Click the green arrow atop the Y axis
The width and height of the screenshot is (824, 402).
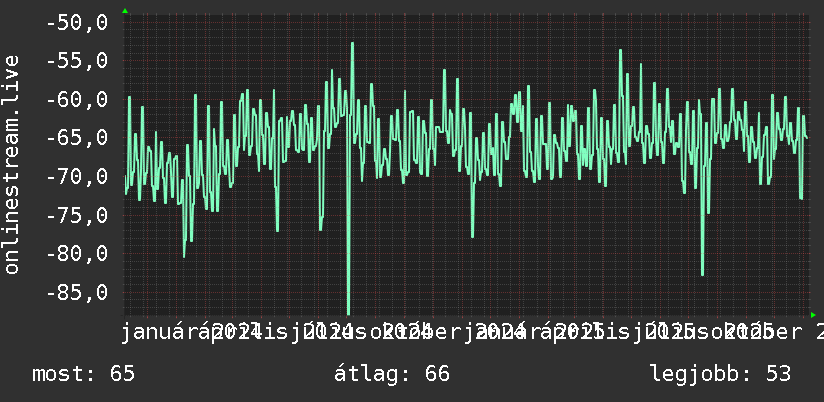(125, 11)
